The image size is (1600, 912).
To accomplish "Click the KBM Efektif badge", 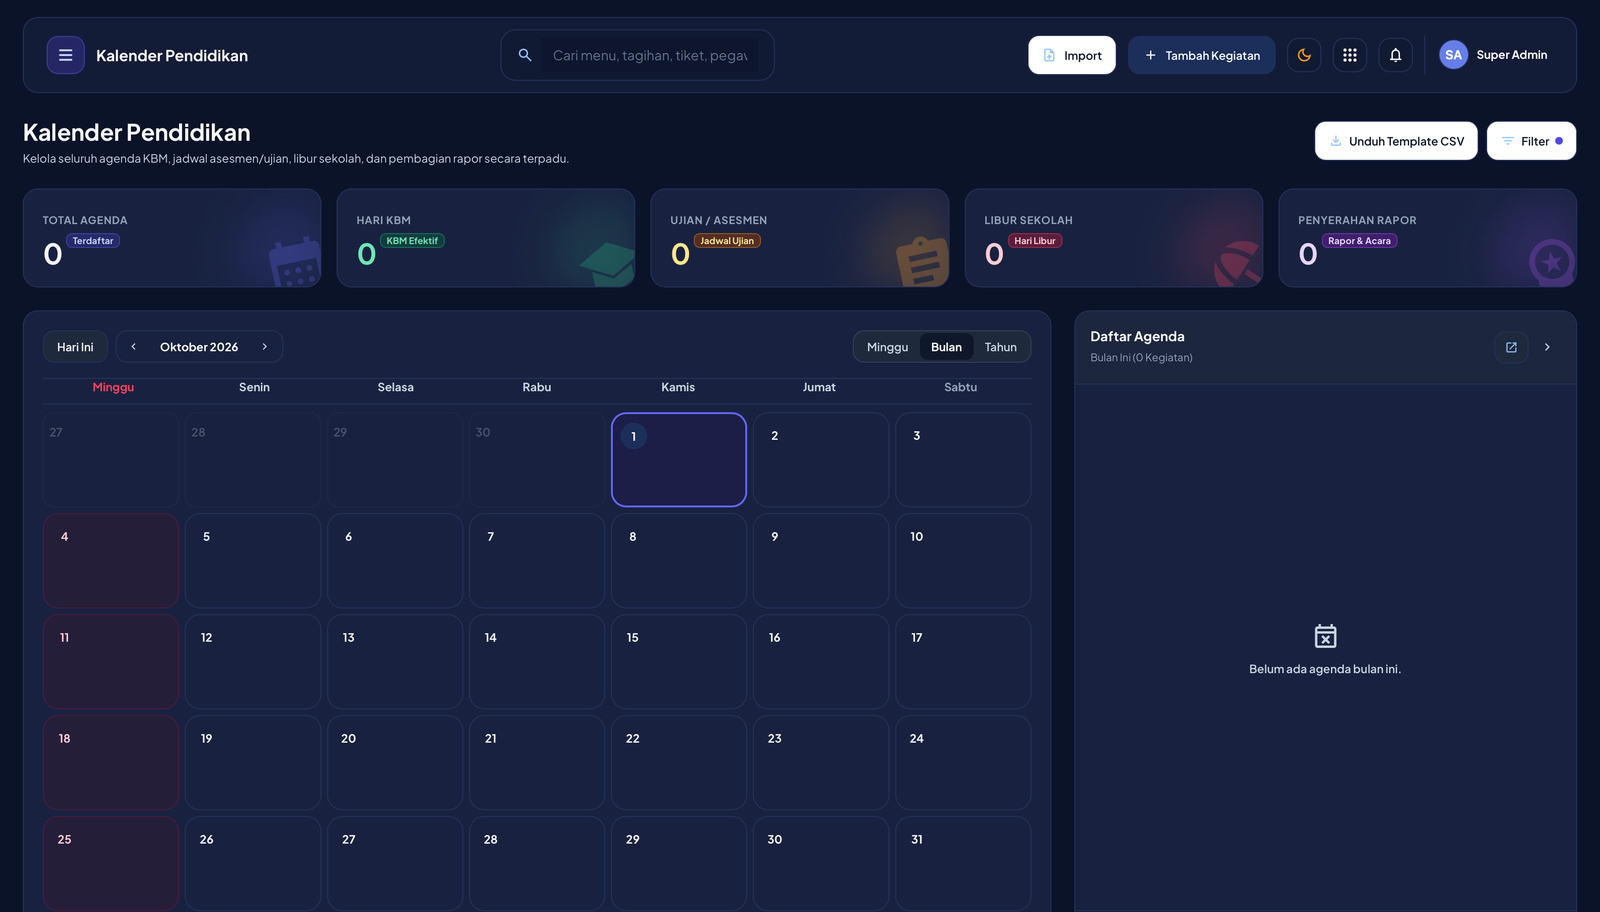I will (x=412, y=241).
